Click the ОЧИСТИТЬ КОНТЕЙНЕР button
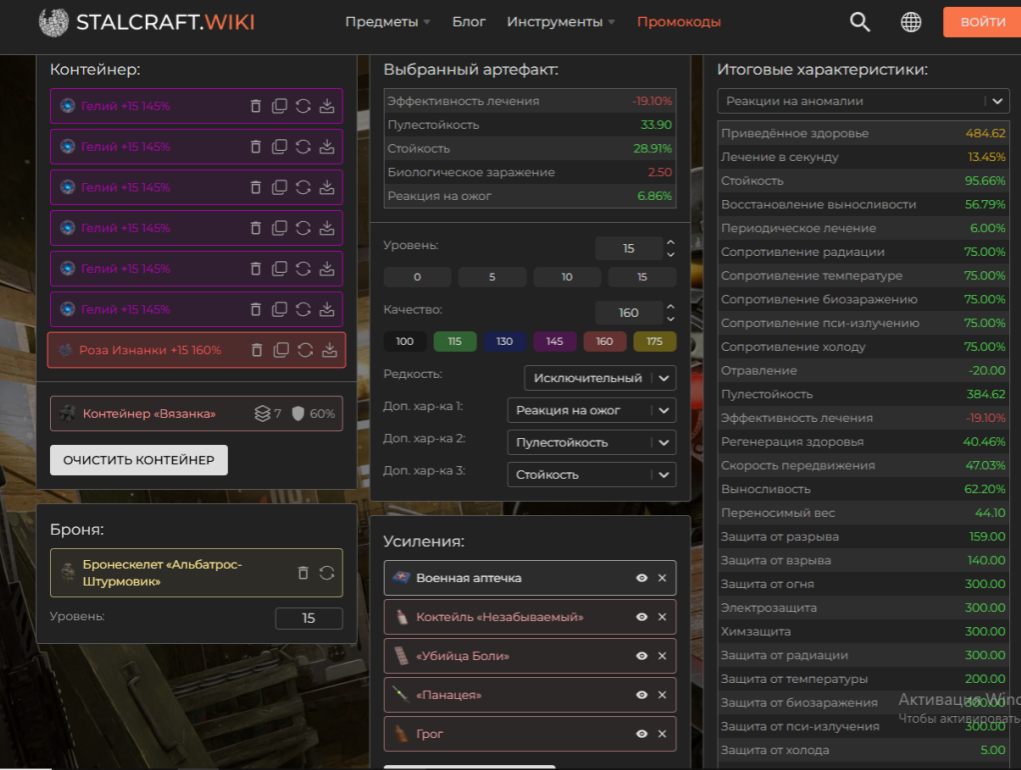 point(139,460)
